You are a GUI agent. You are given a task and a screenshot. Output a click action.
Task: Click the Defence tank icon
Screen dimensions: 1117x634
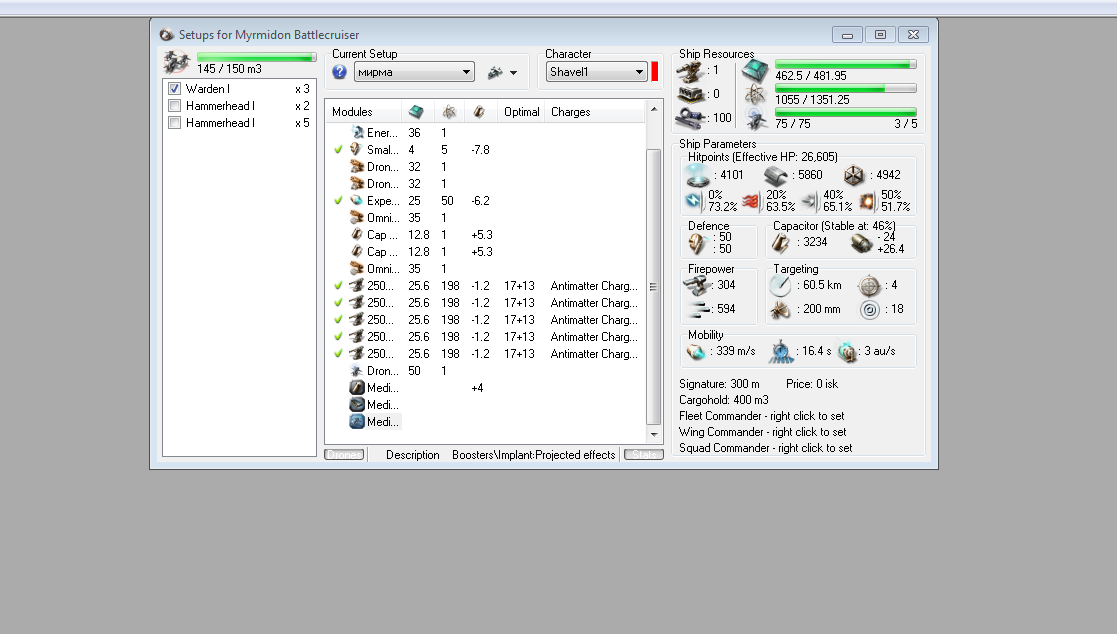tap(697, 244)
